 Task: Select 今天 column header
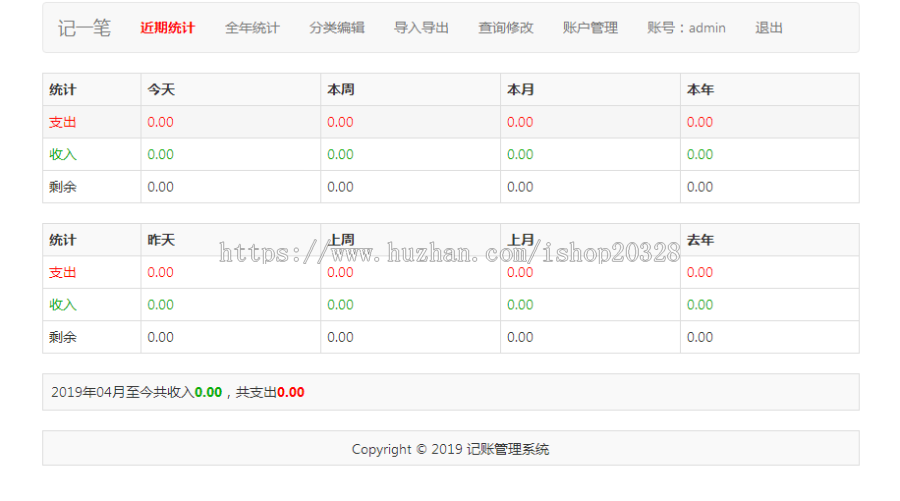tap(161, 90)
